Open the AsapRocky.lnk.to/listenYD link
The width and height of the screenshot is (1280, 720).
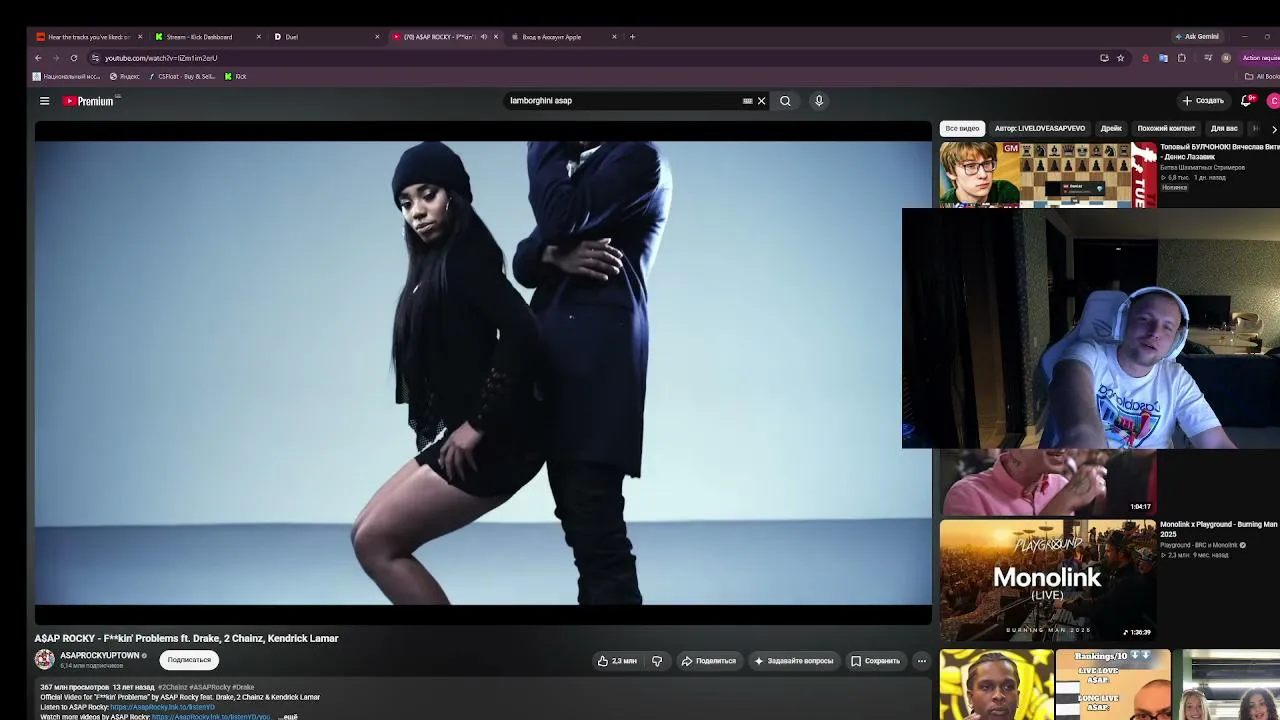[x=162, y=707]
